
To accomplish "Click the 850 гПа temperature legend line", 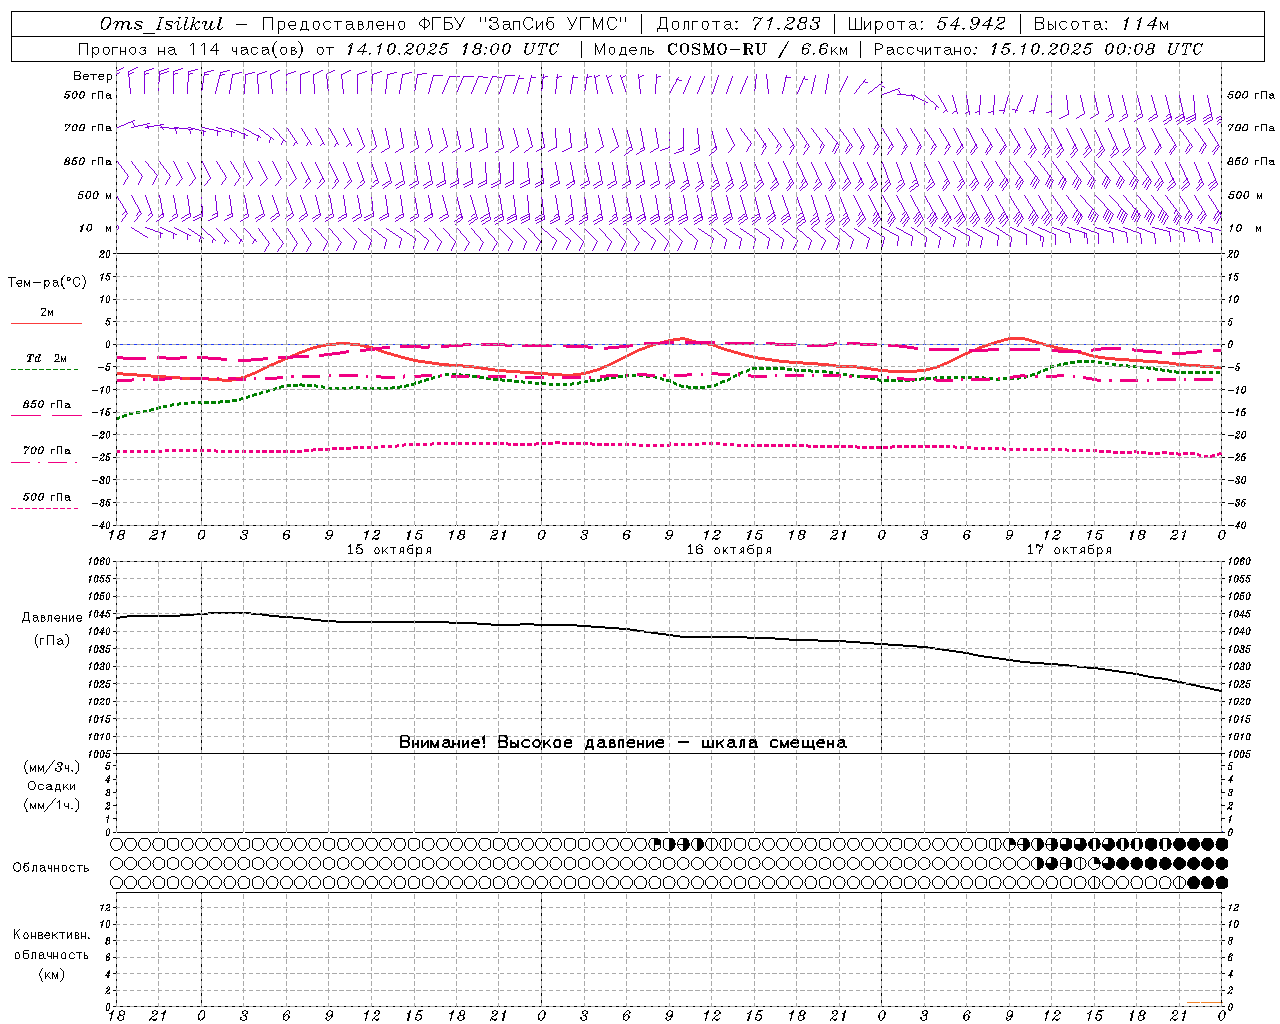I will tap(46, 415).
